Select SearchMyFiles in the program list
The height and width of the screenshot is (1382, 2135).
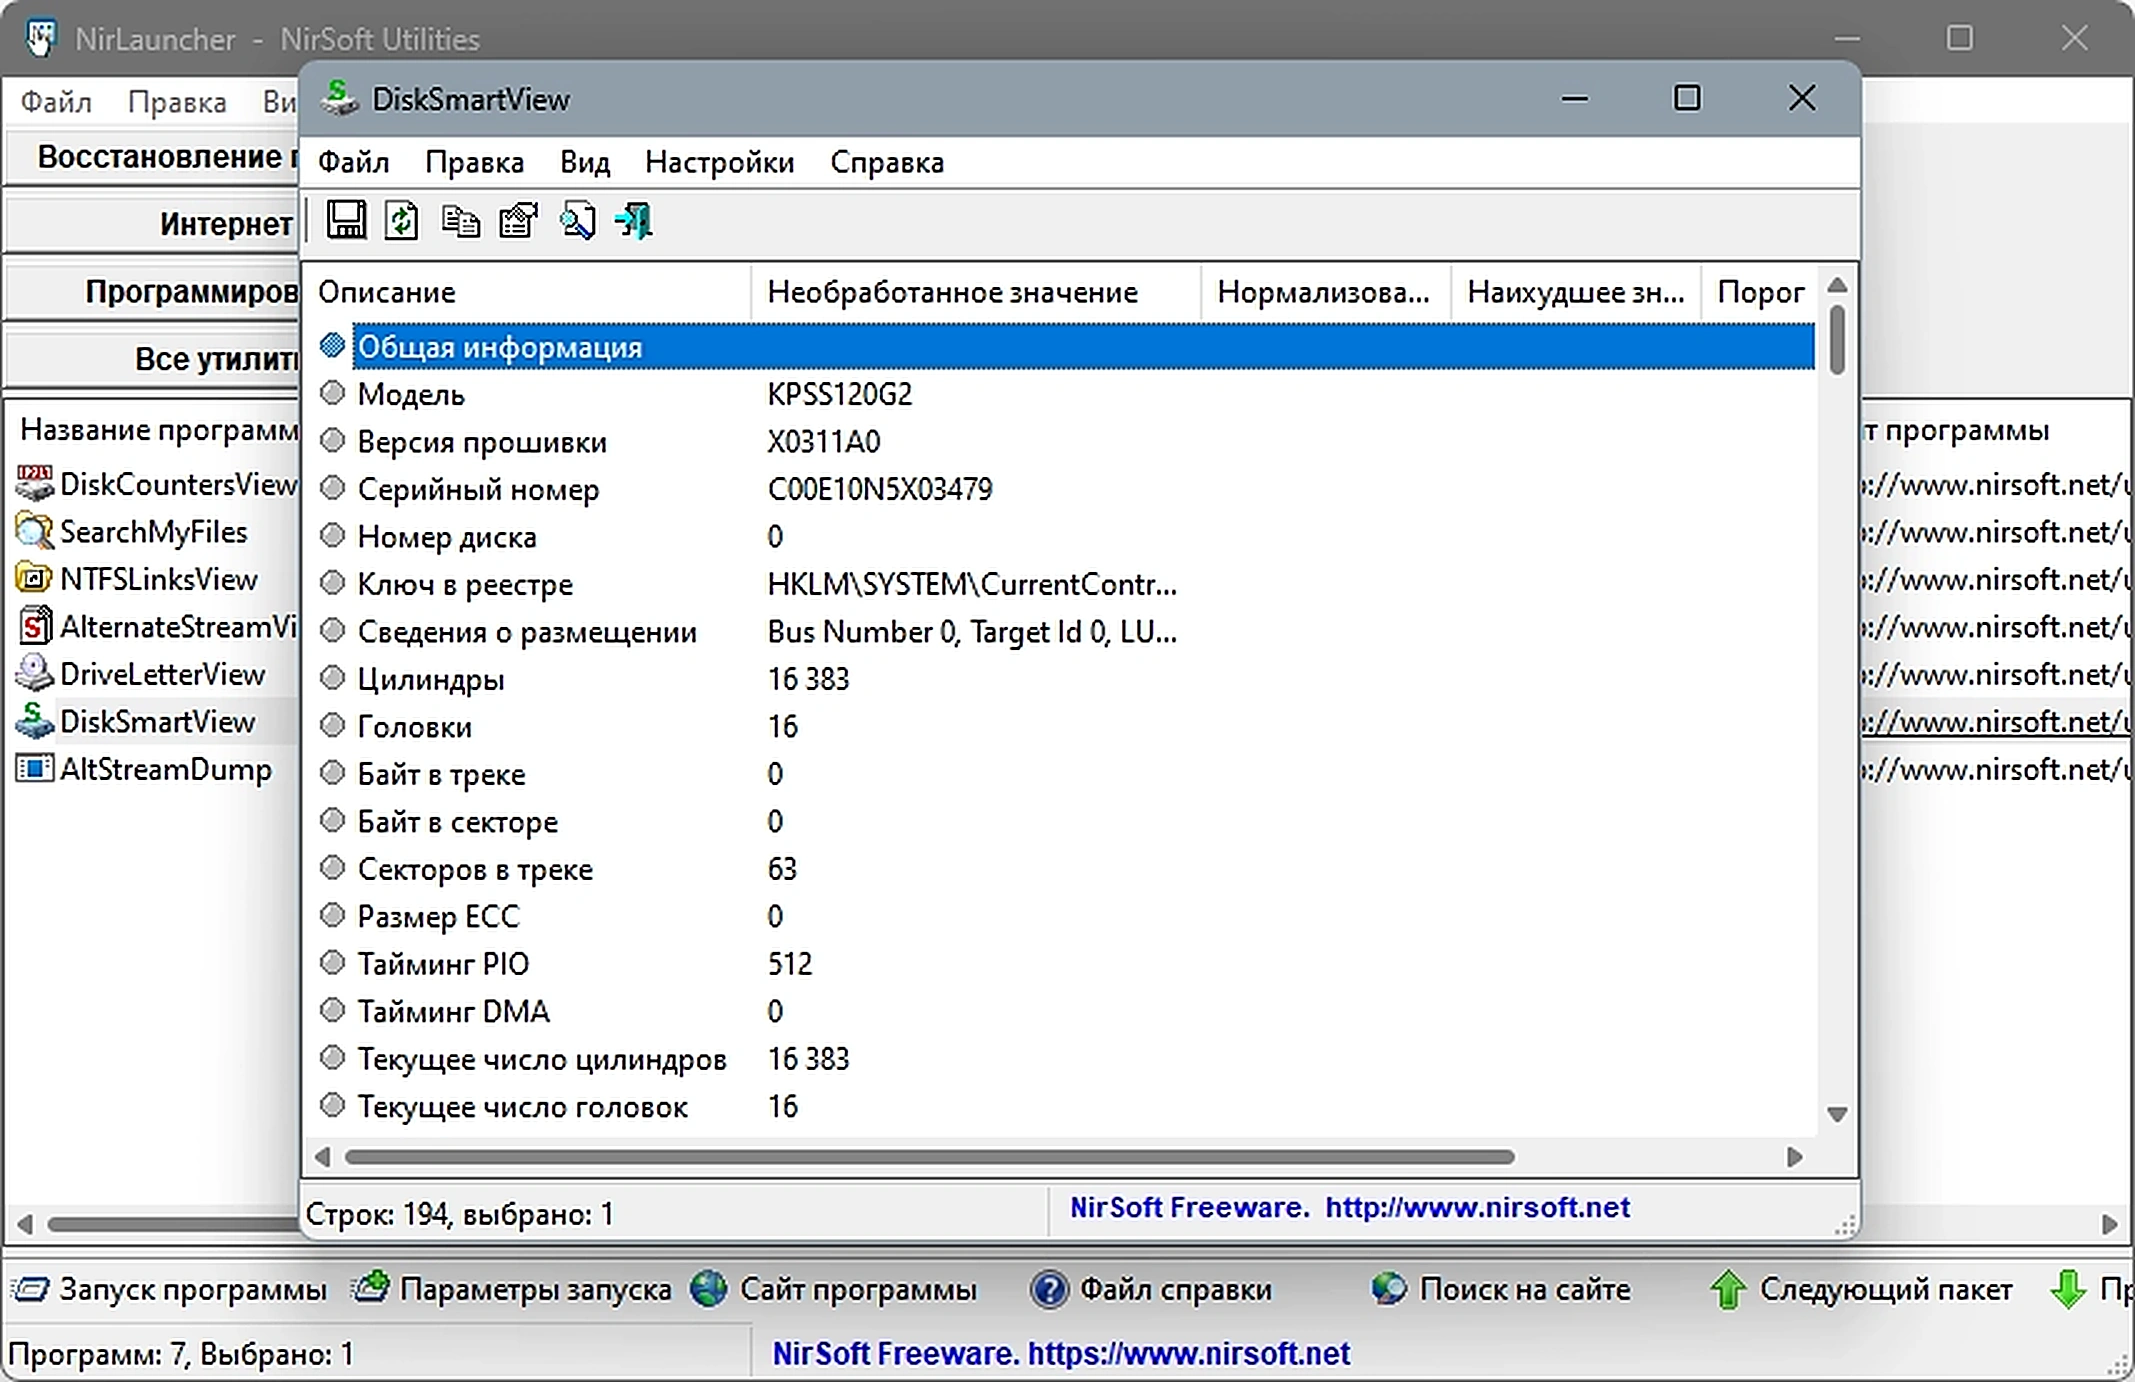point(153,532)
